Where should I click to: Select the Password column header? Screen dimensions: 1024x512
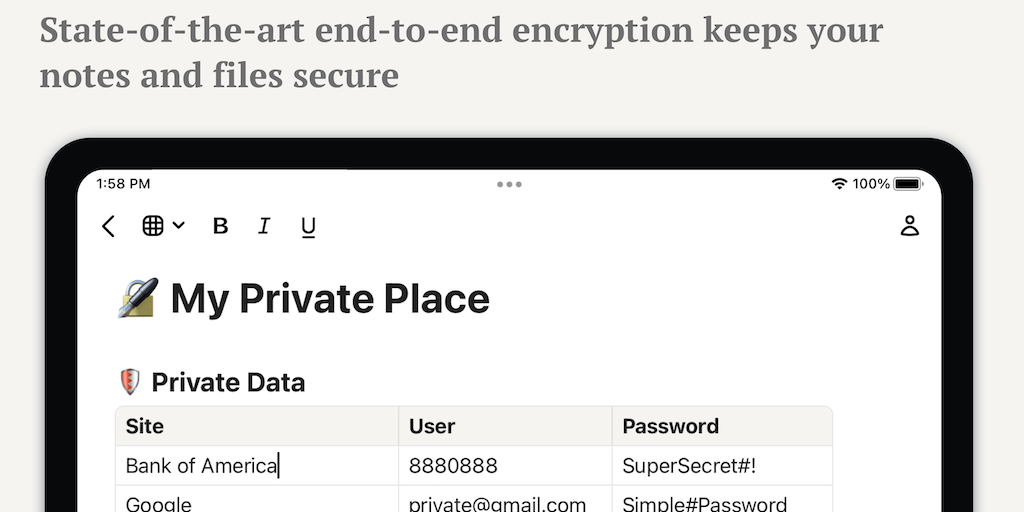tap(670, 426)
